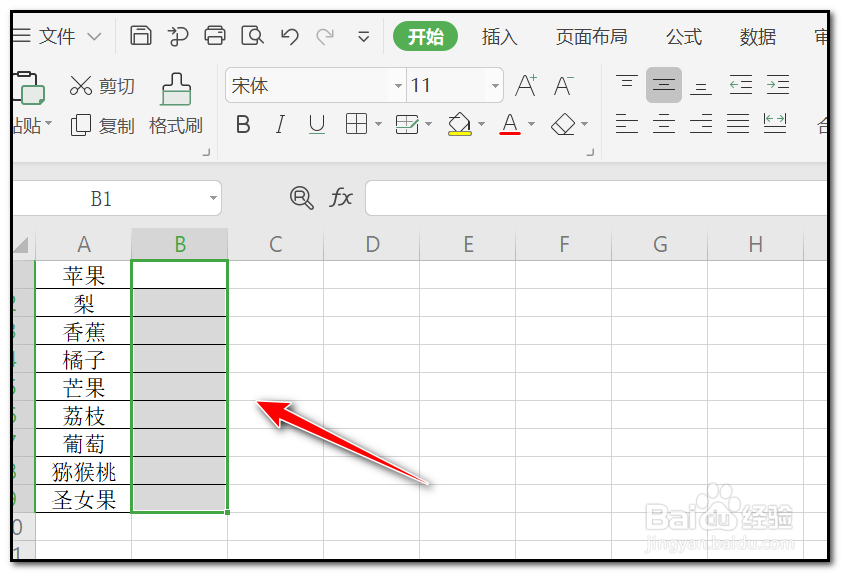Viewport: 841px width, 573px height.
Task: Click the fx insert function icon
Action: tap(341, 198)
